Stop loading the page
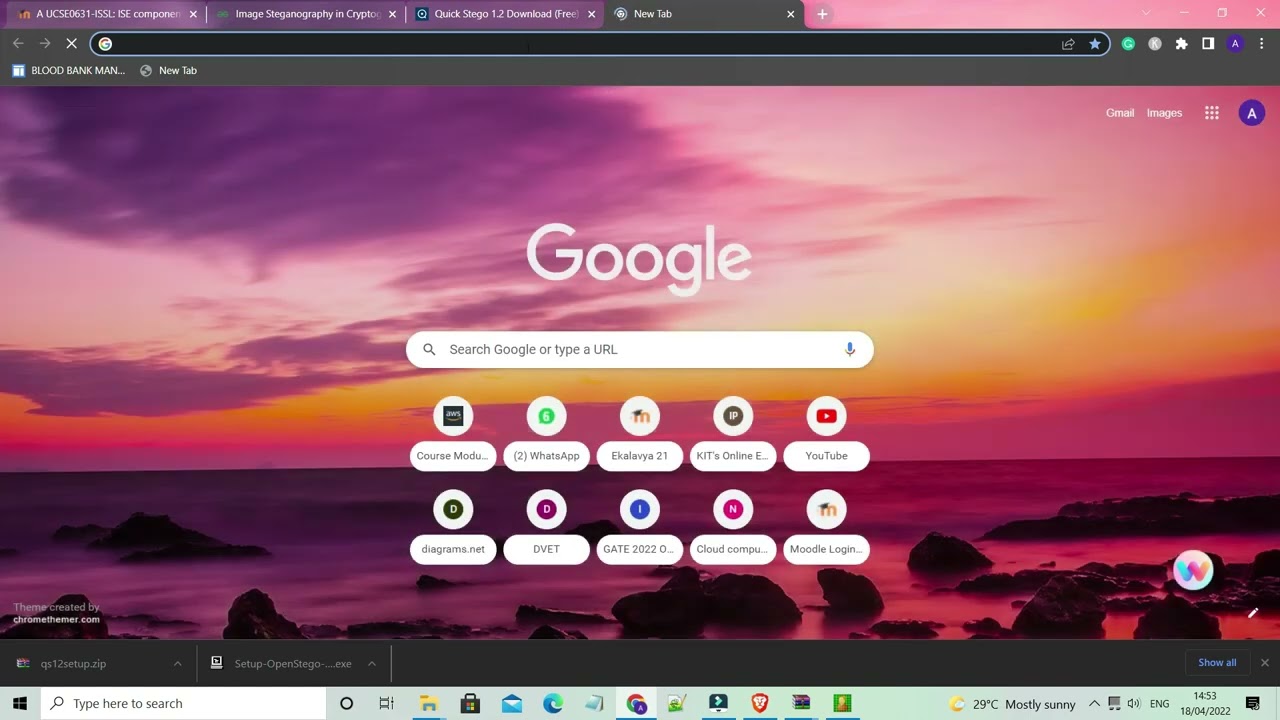 tap(71, 44)
